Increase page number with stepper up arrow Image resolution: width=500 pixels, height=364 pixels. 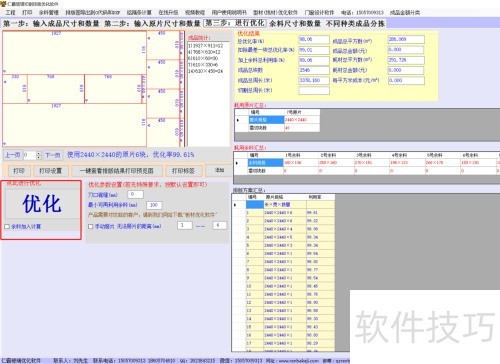point(39,153)
